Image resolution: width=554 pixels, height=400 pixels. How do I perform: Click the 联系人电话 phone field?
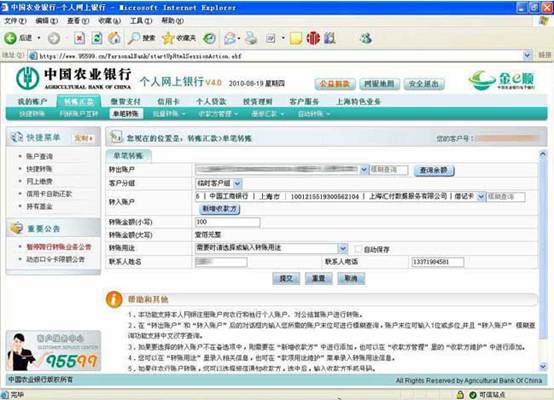[437, 262]
